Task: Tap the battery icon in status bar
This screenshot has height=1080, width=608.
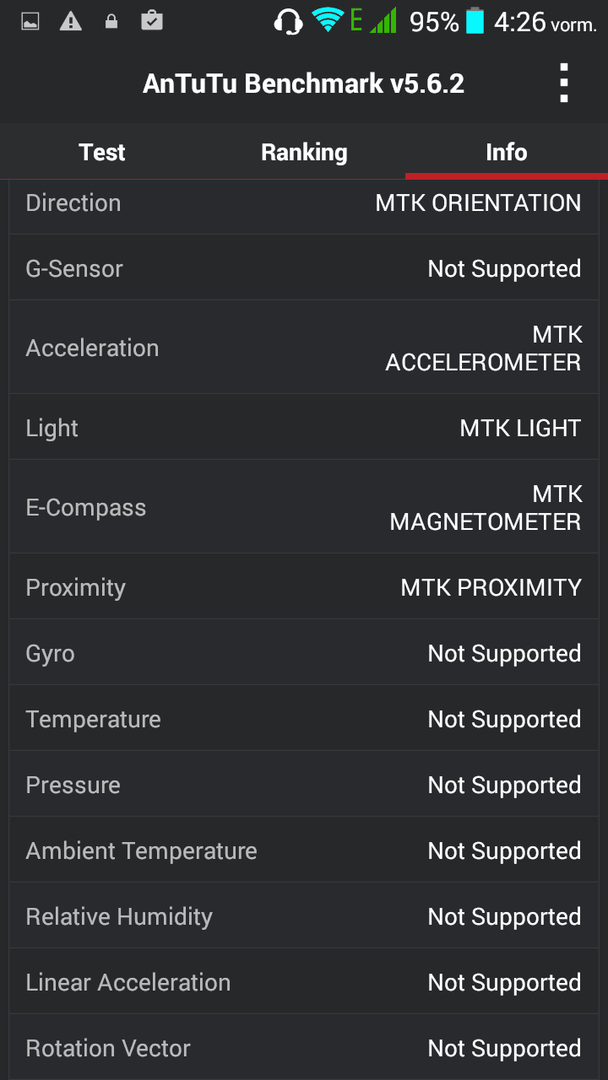Action: click(x=474, y=21)
